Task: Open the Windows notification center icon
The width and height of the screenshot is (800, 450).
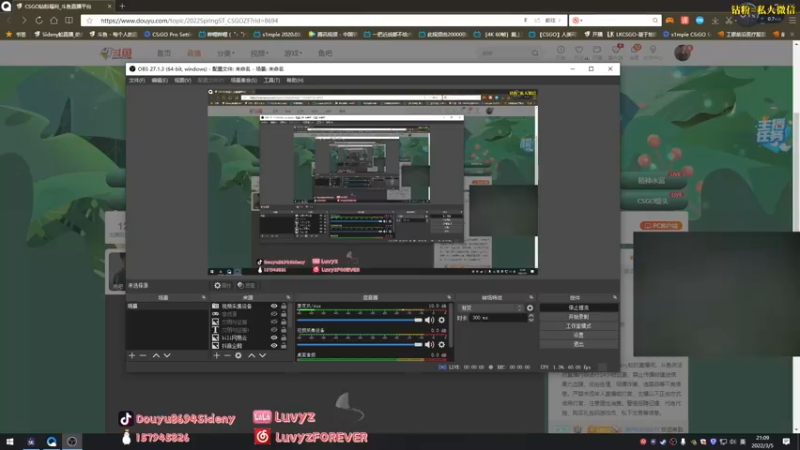Action: (786, 441)
